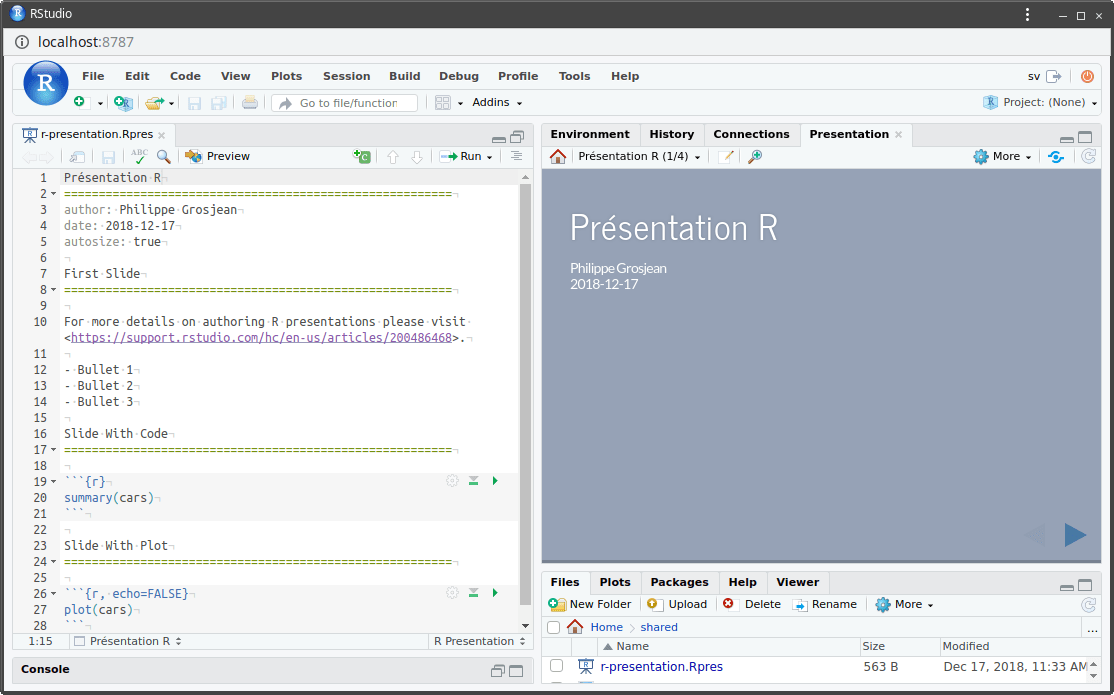Click the Delete button in Files pane
Viewport: 1114px width, 695px height.
(752, 605)
